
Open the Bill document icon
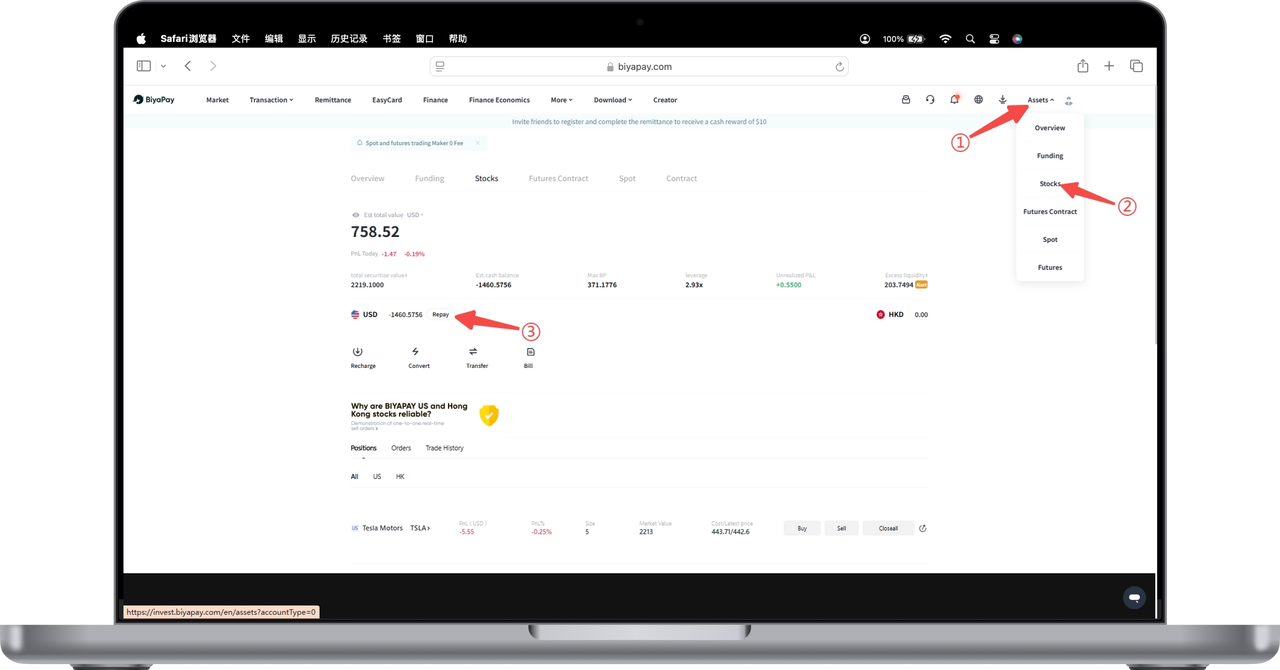530,352
